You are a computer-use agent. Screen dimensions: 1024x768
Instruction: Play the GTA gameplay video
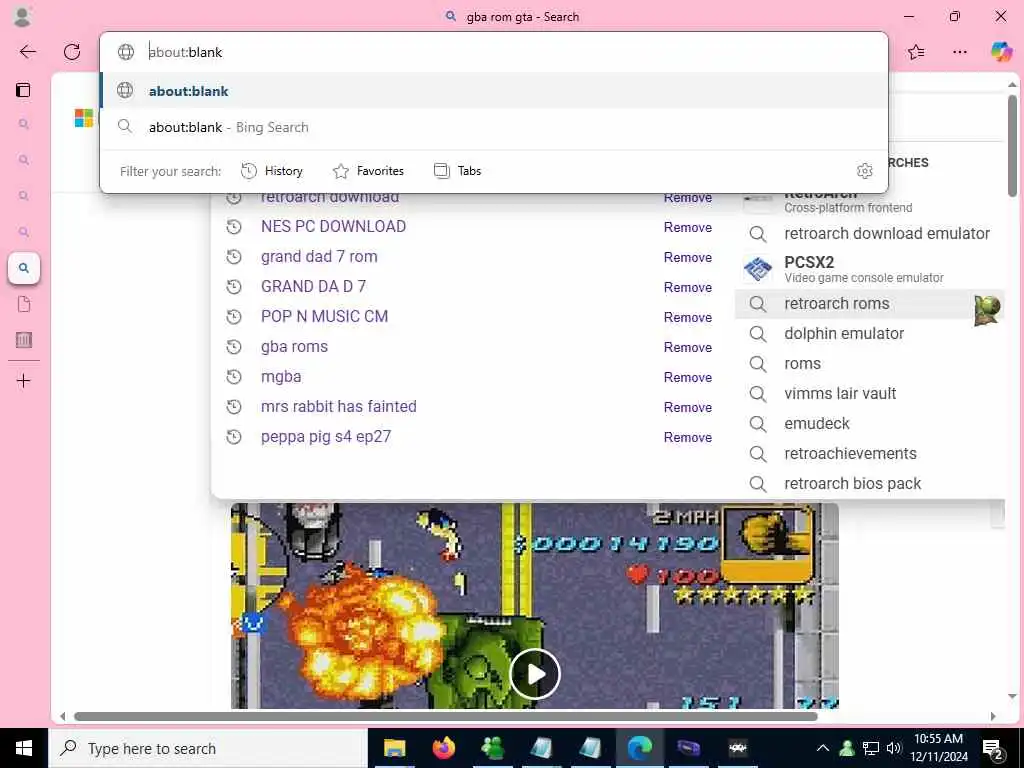pyautogui.click(x=535, y=674)
